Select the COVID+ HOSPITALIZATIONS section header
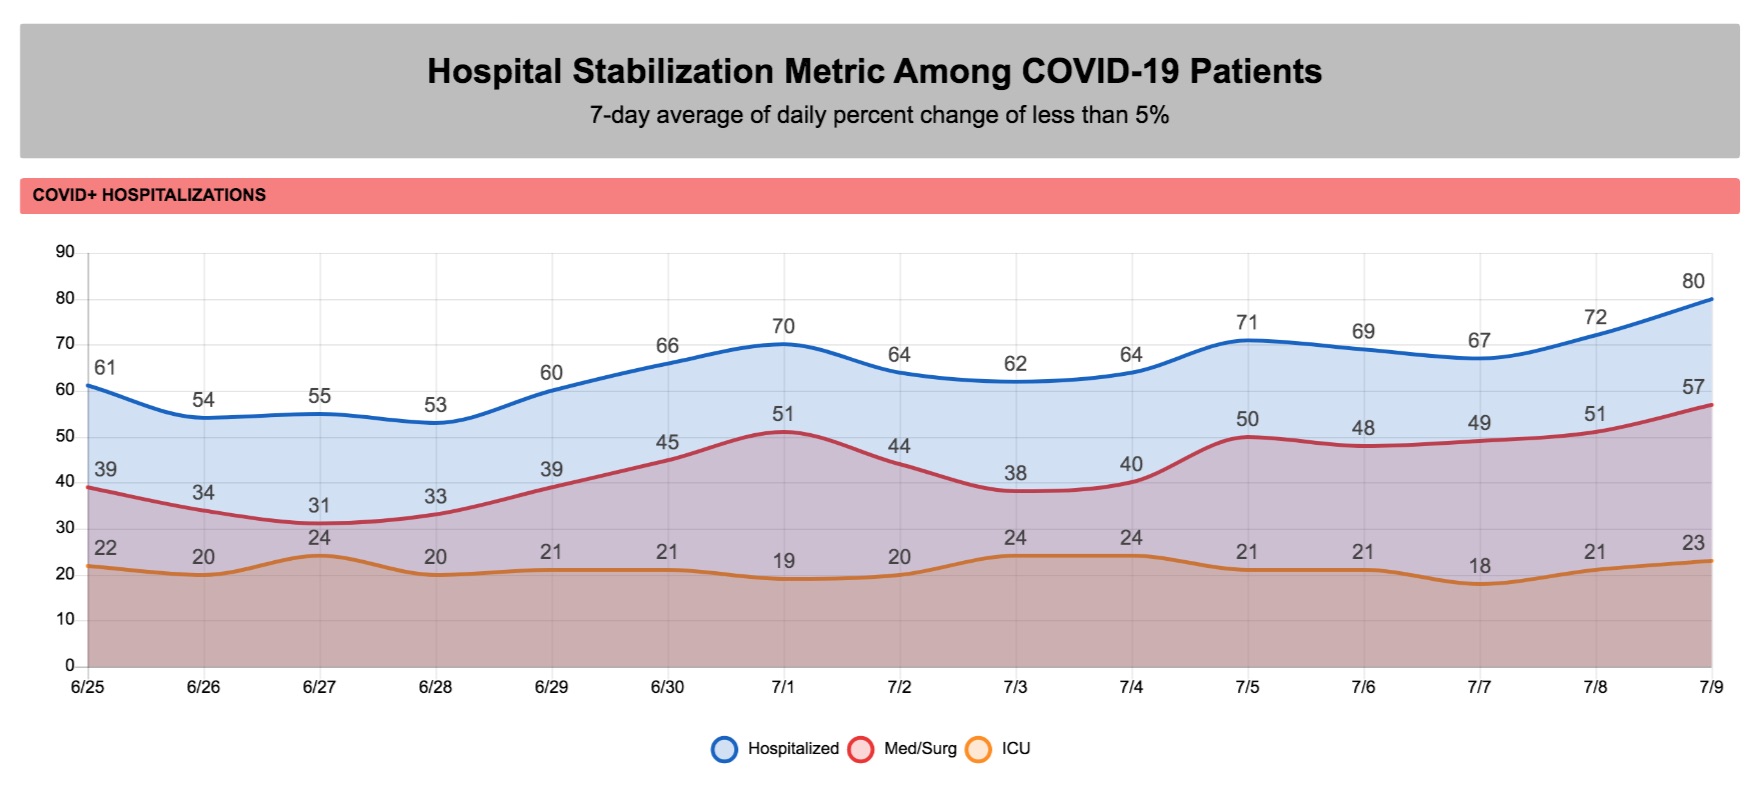The image size is (1758, 804). pos(149,195)
